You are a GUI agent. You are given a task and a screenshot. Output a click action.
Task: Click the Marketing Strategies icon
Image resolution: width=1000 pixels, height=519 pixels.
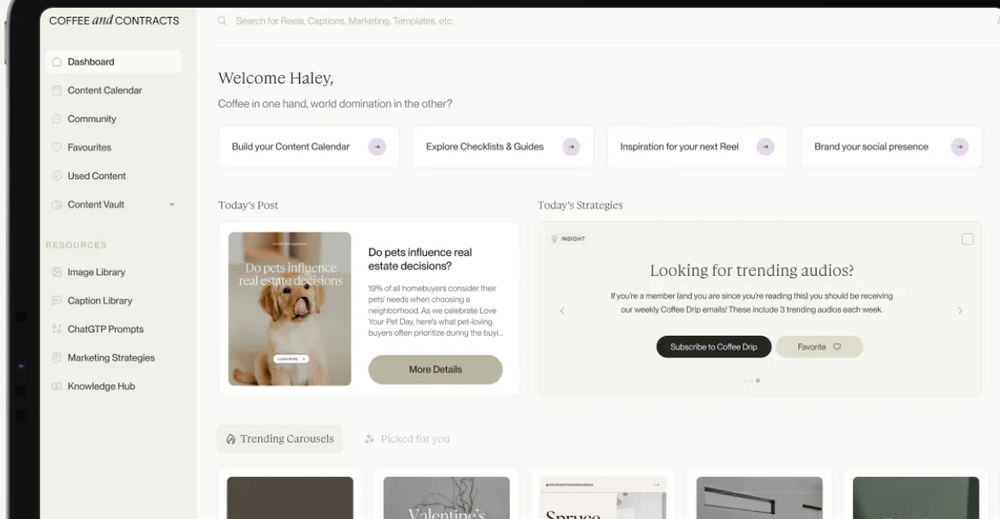[57, 358]
